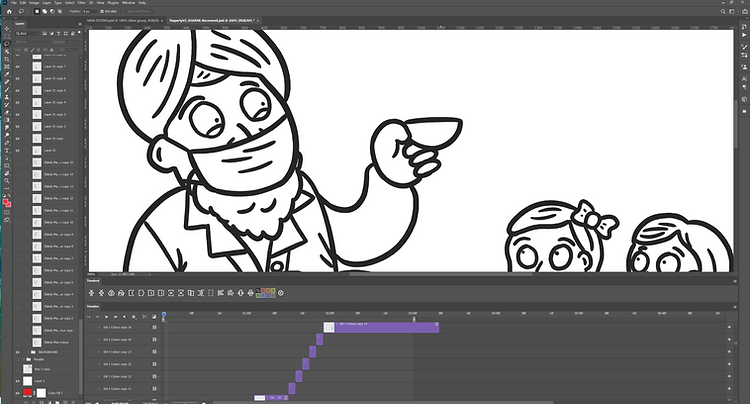Viewport: 750px width, 404px height.
Task: Expand the BACKGROUND layer group
Action: 28,352
